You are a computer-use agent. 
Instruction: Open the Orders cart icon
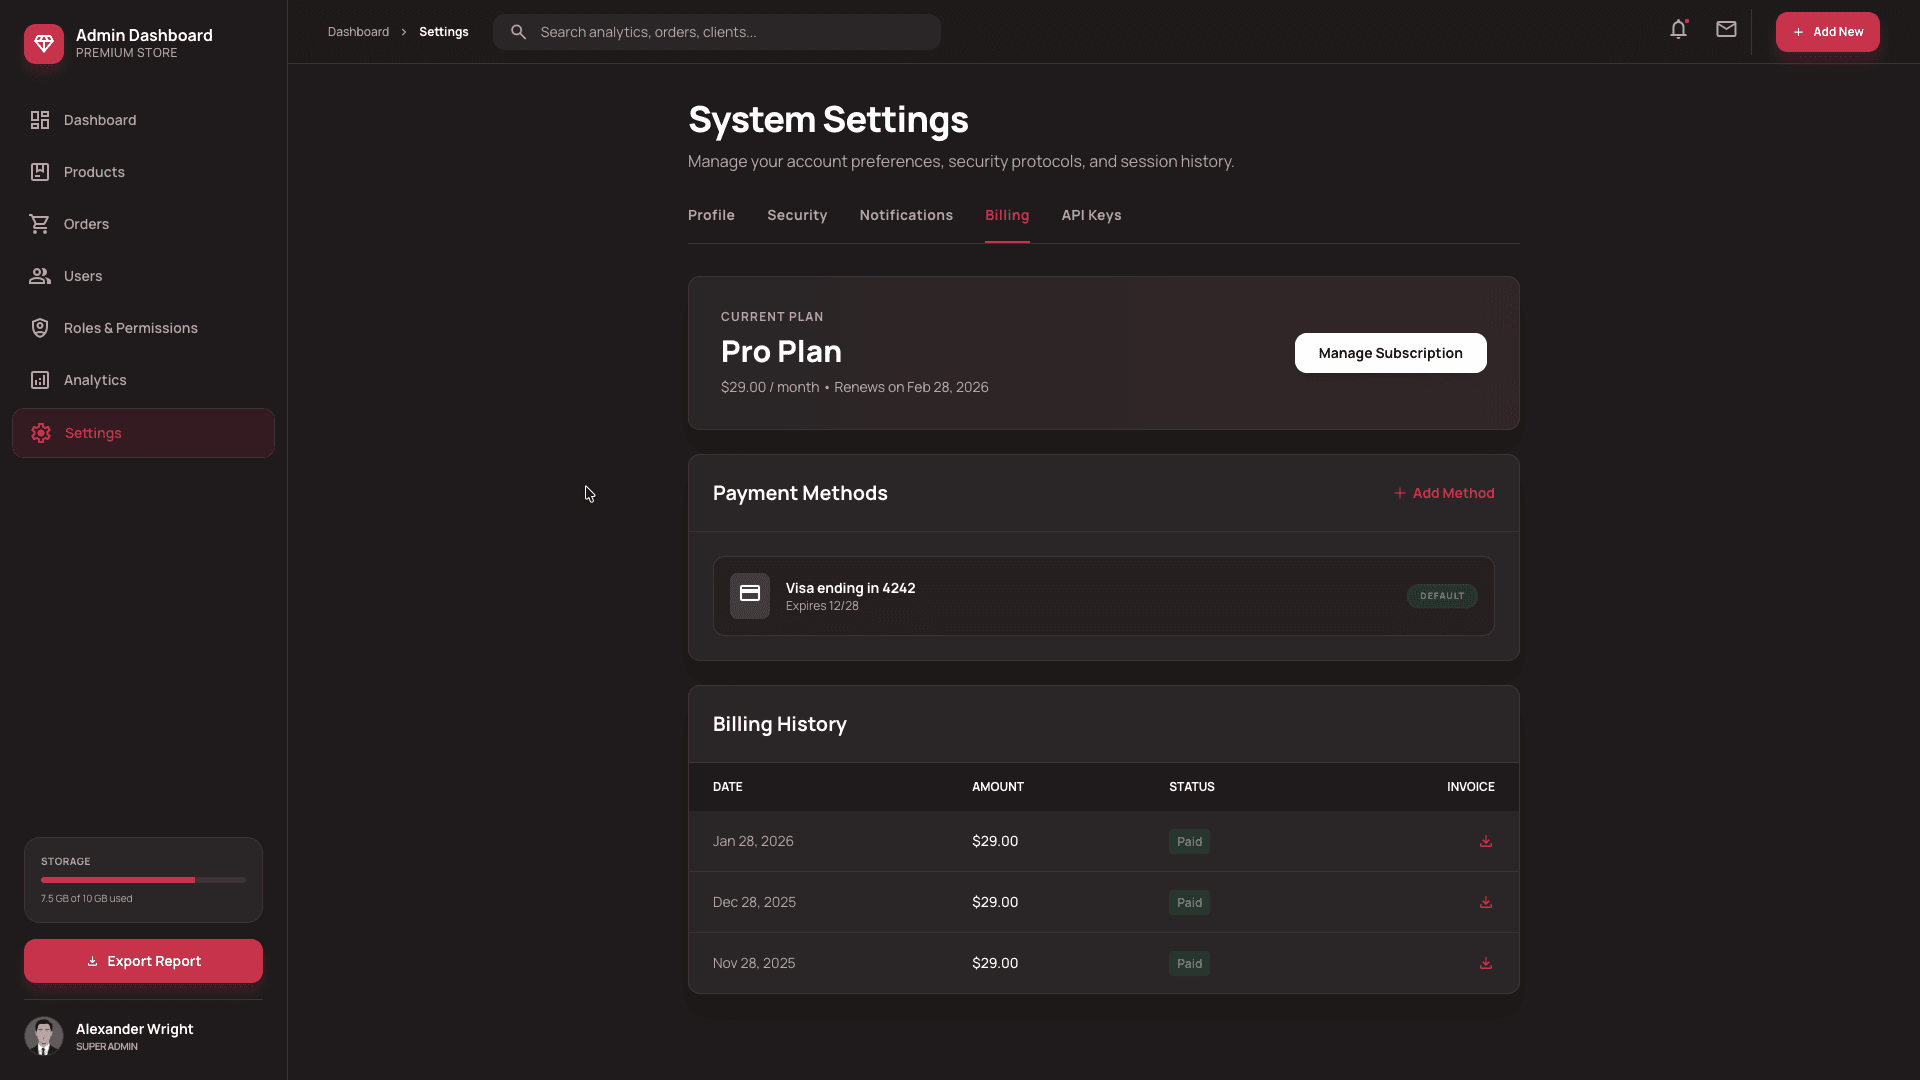click(x=40, y=223)
